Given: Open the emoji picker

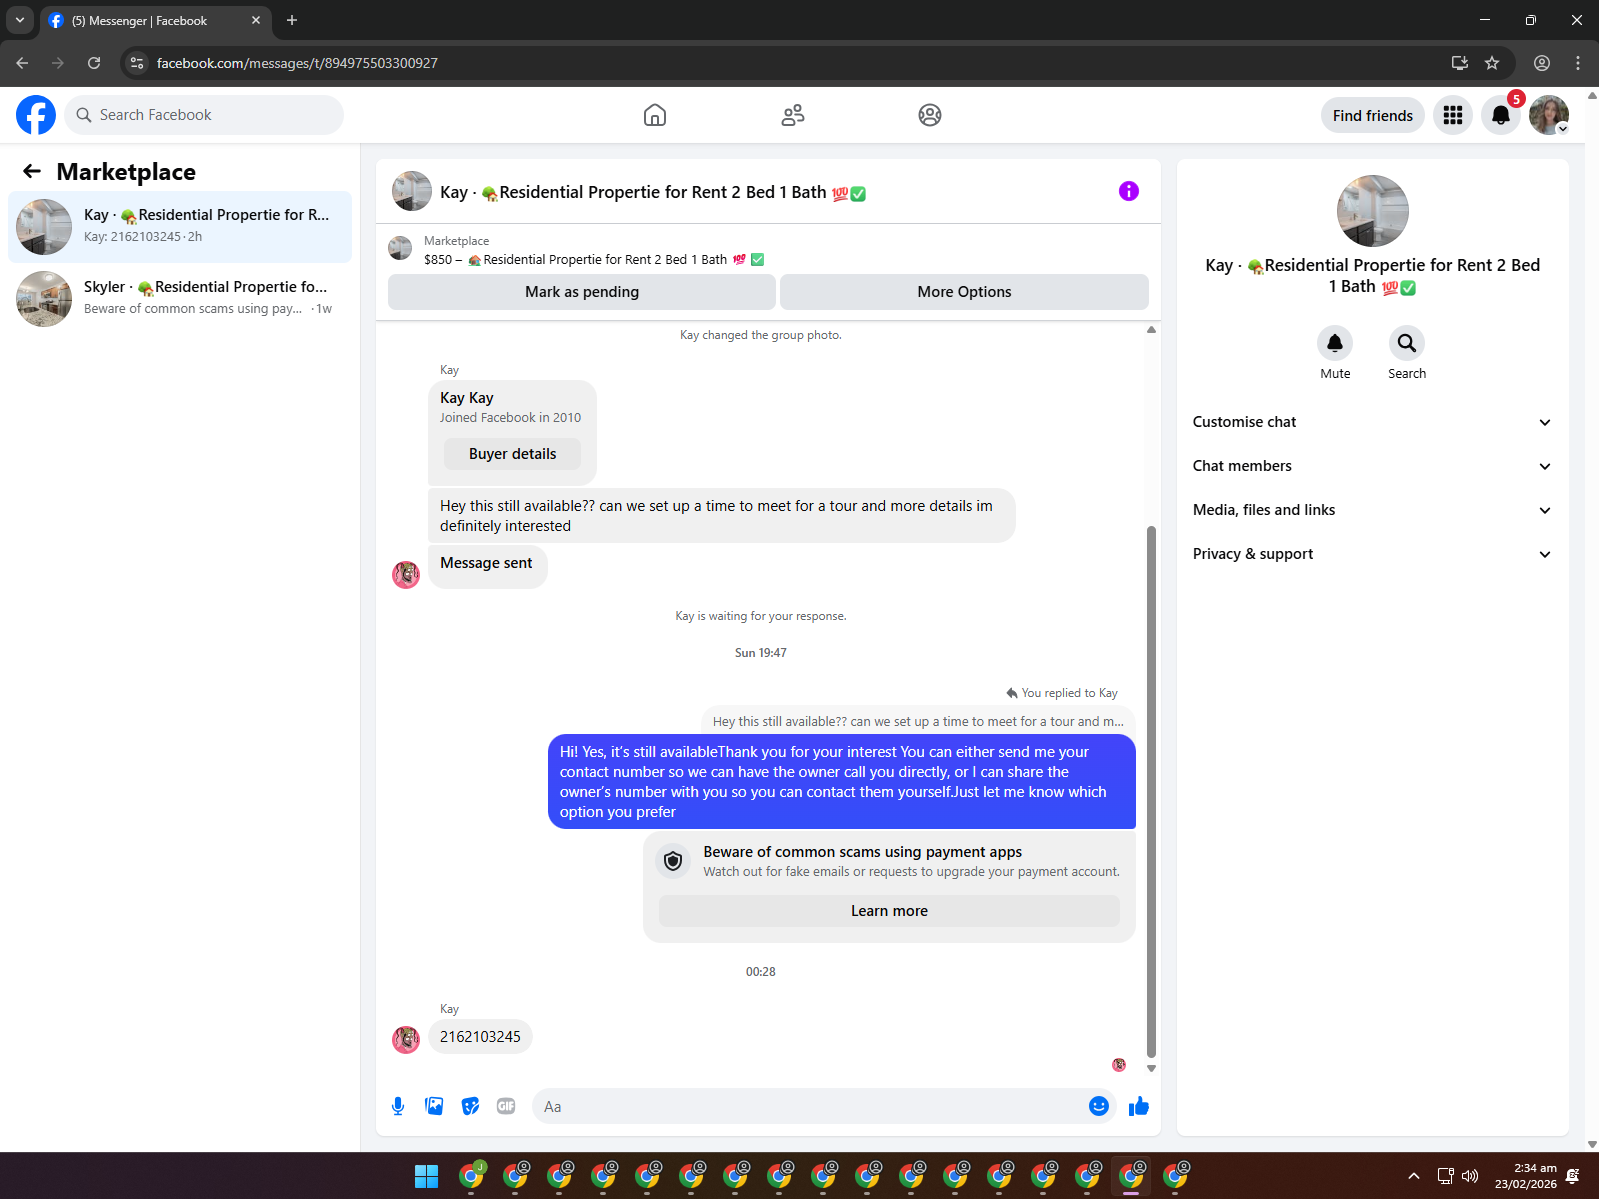Looking at the screenshot, I should [x=1099, y=1106].
